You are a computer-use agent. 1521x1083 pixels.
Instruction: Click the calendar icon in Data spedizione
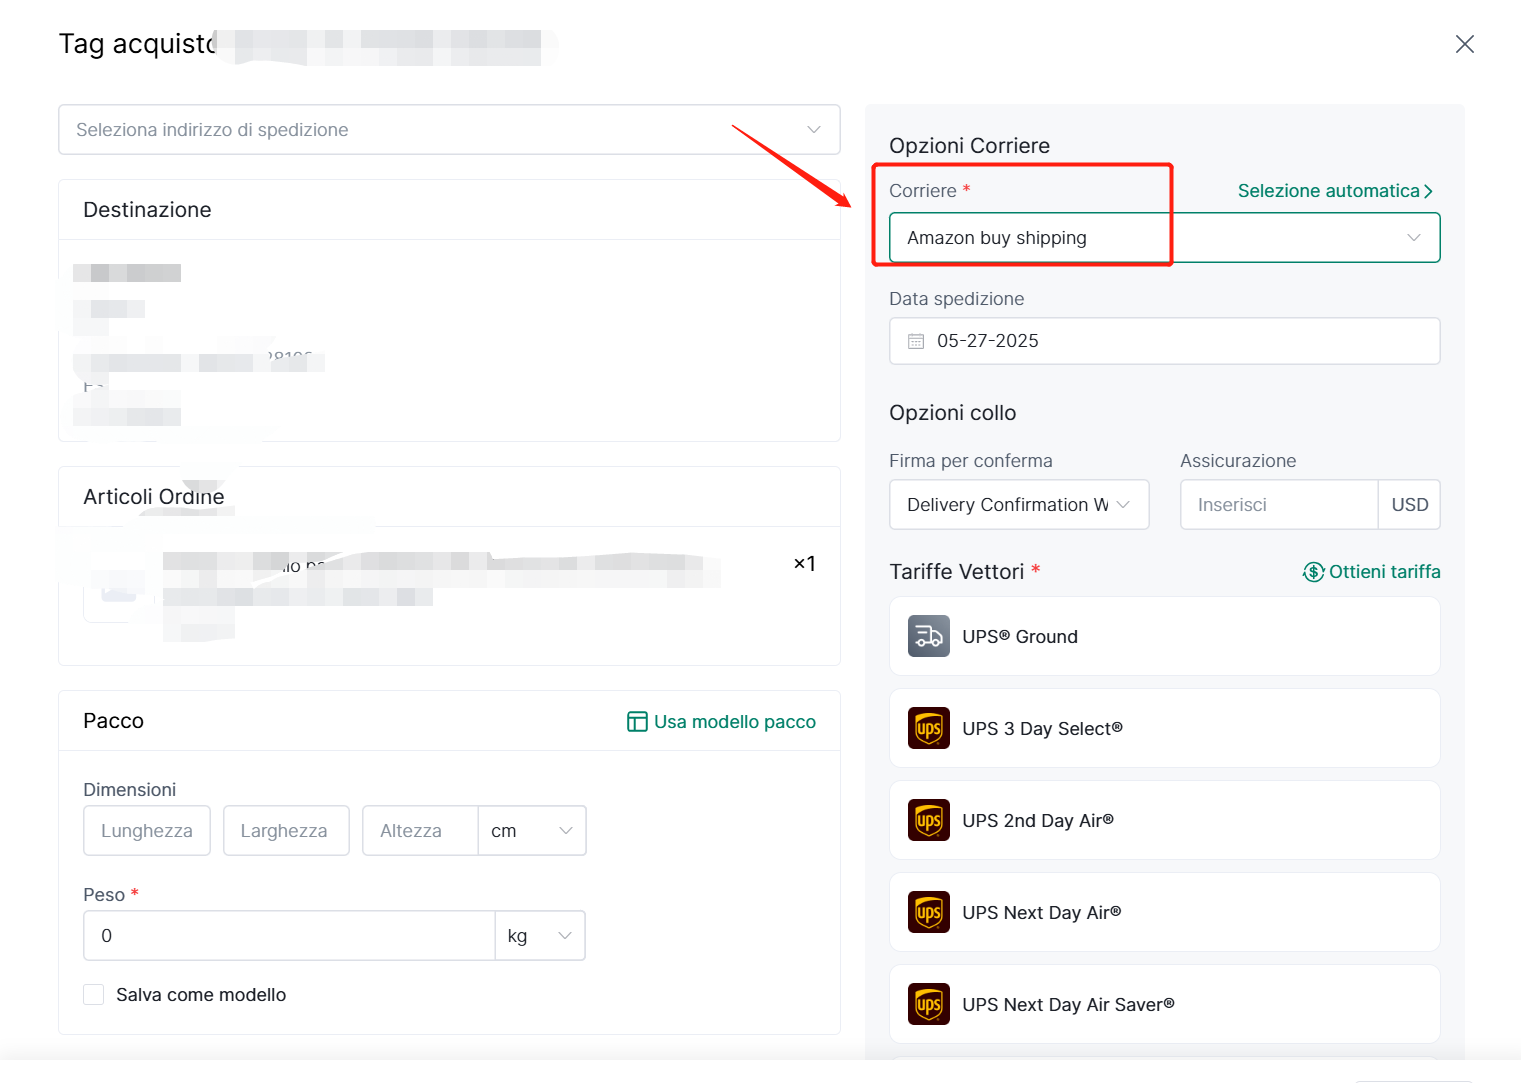(x=916, y=341)
